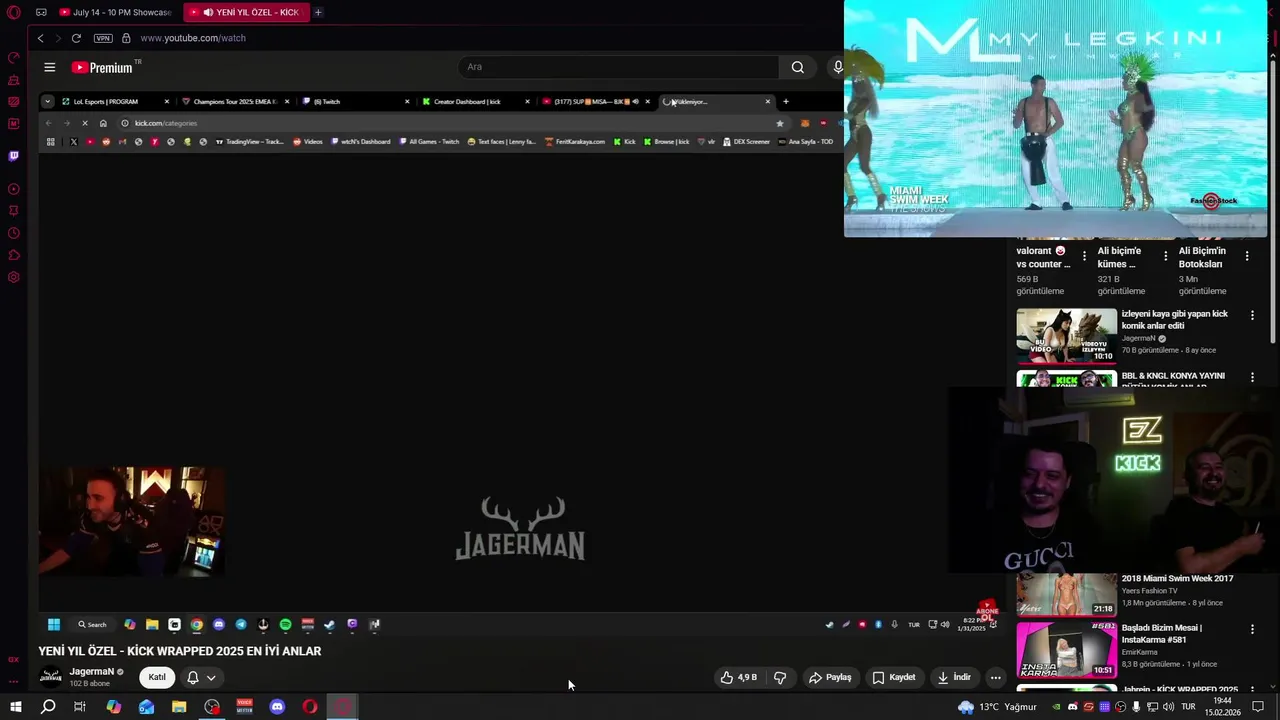Open the Opera main menu logo

click(x=14, y=13)
